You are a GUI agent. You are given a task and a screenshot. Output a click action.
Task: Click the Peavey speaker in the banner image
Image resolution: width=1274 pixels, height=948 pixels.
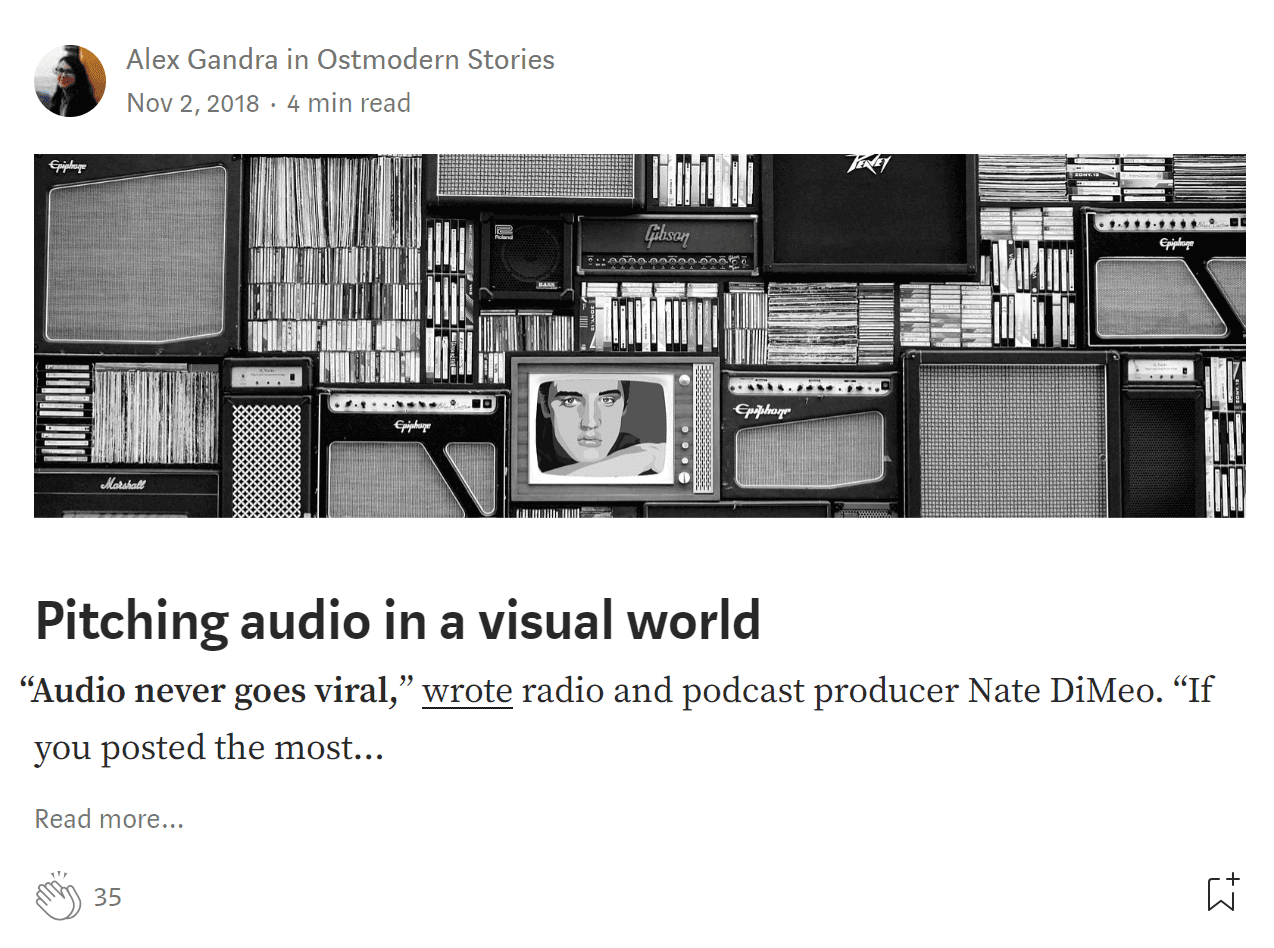[868, 212]
